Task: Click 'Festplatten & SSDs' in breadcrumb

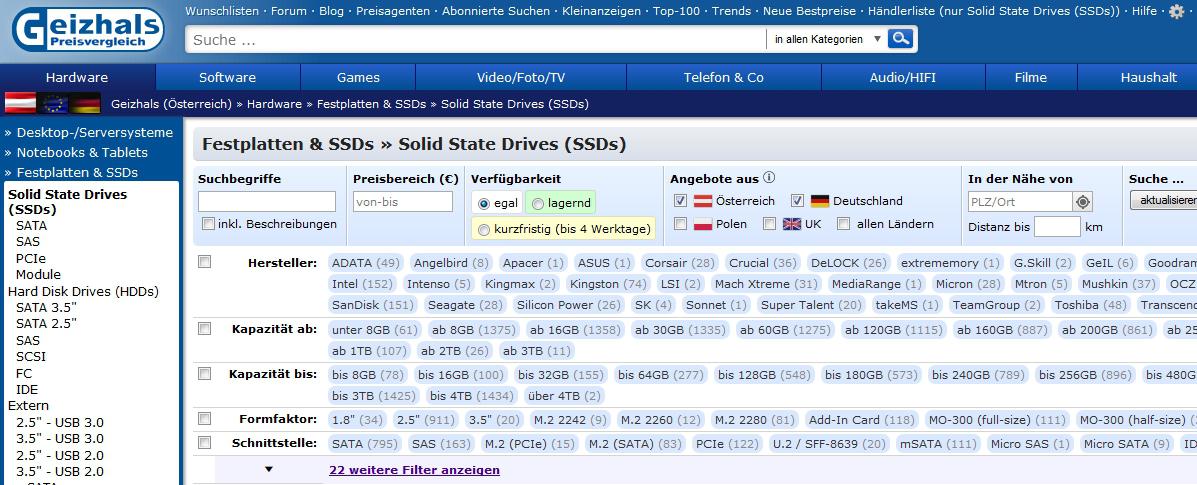Action: (x=372, y=104)
